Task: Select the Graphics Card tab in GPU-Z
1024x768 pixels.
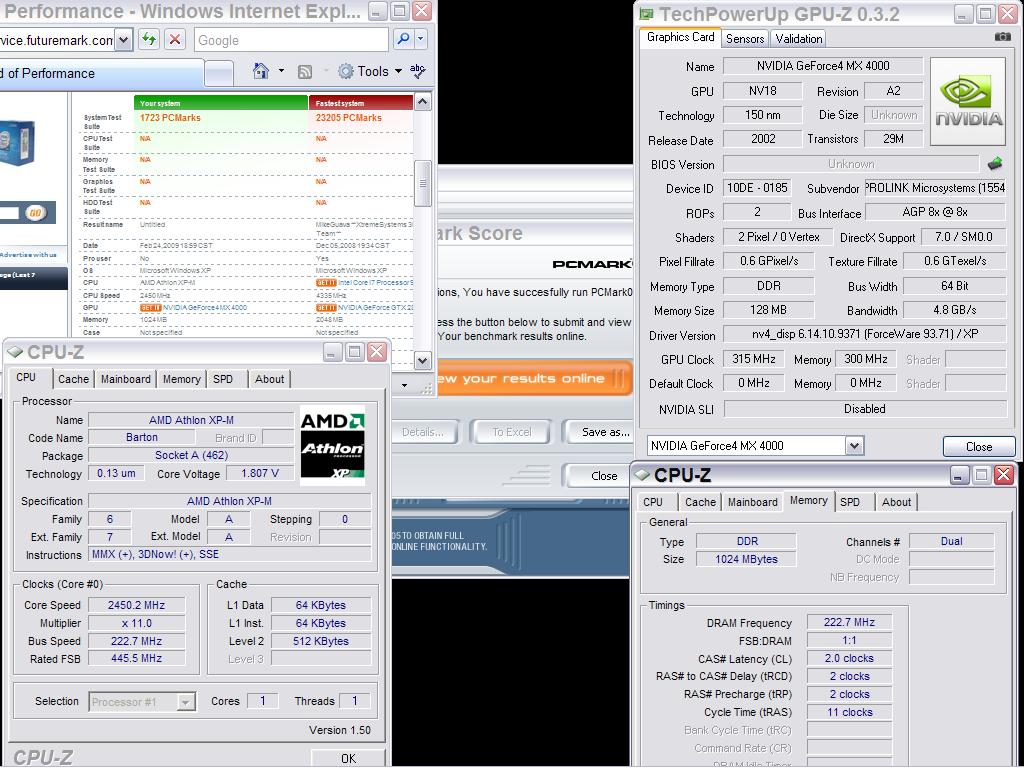Action: [x=680, y=37]
